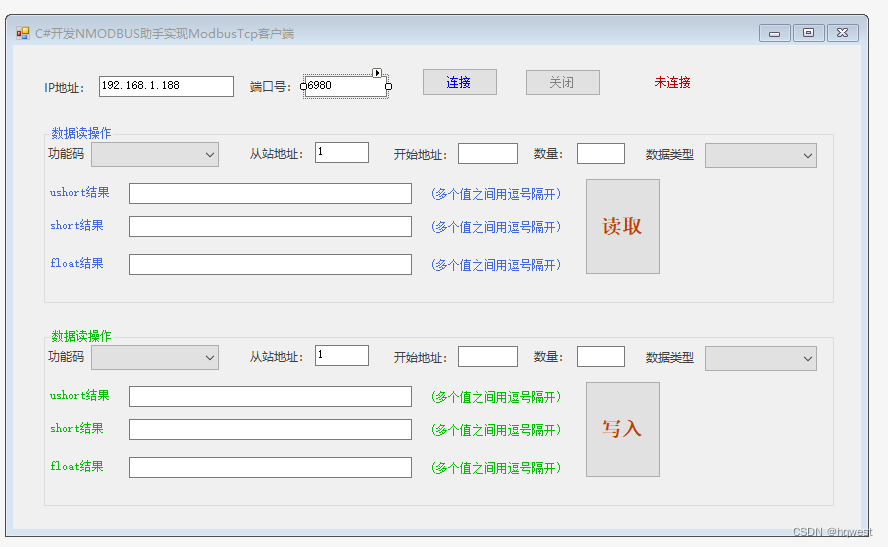Click the green float结果 text box
This screenshot has width=888, height=547.
(270, 467)
